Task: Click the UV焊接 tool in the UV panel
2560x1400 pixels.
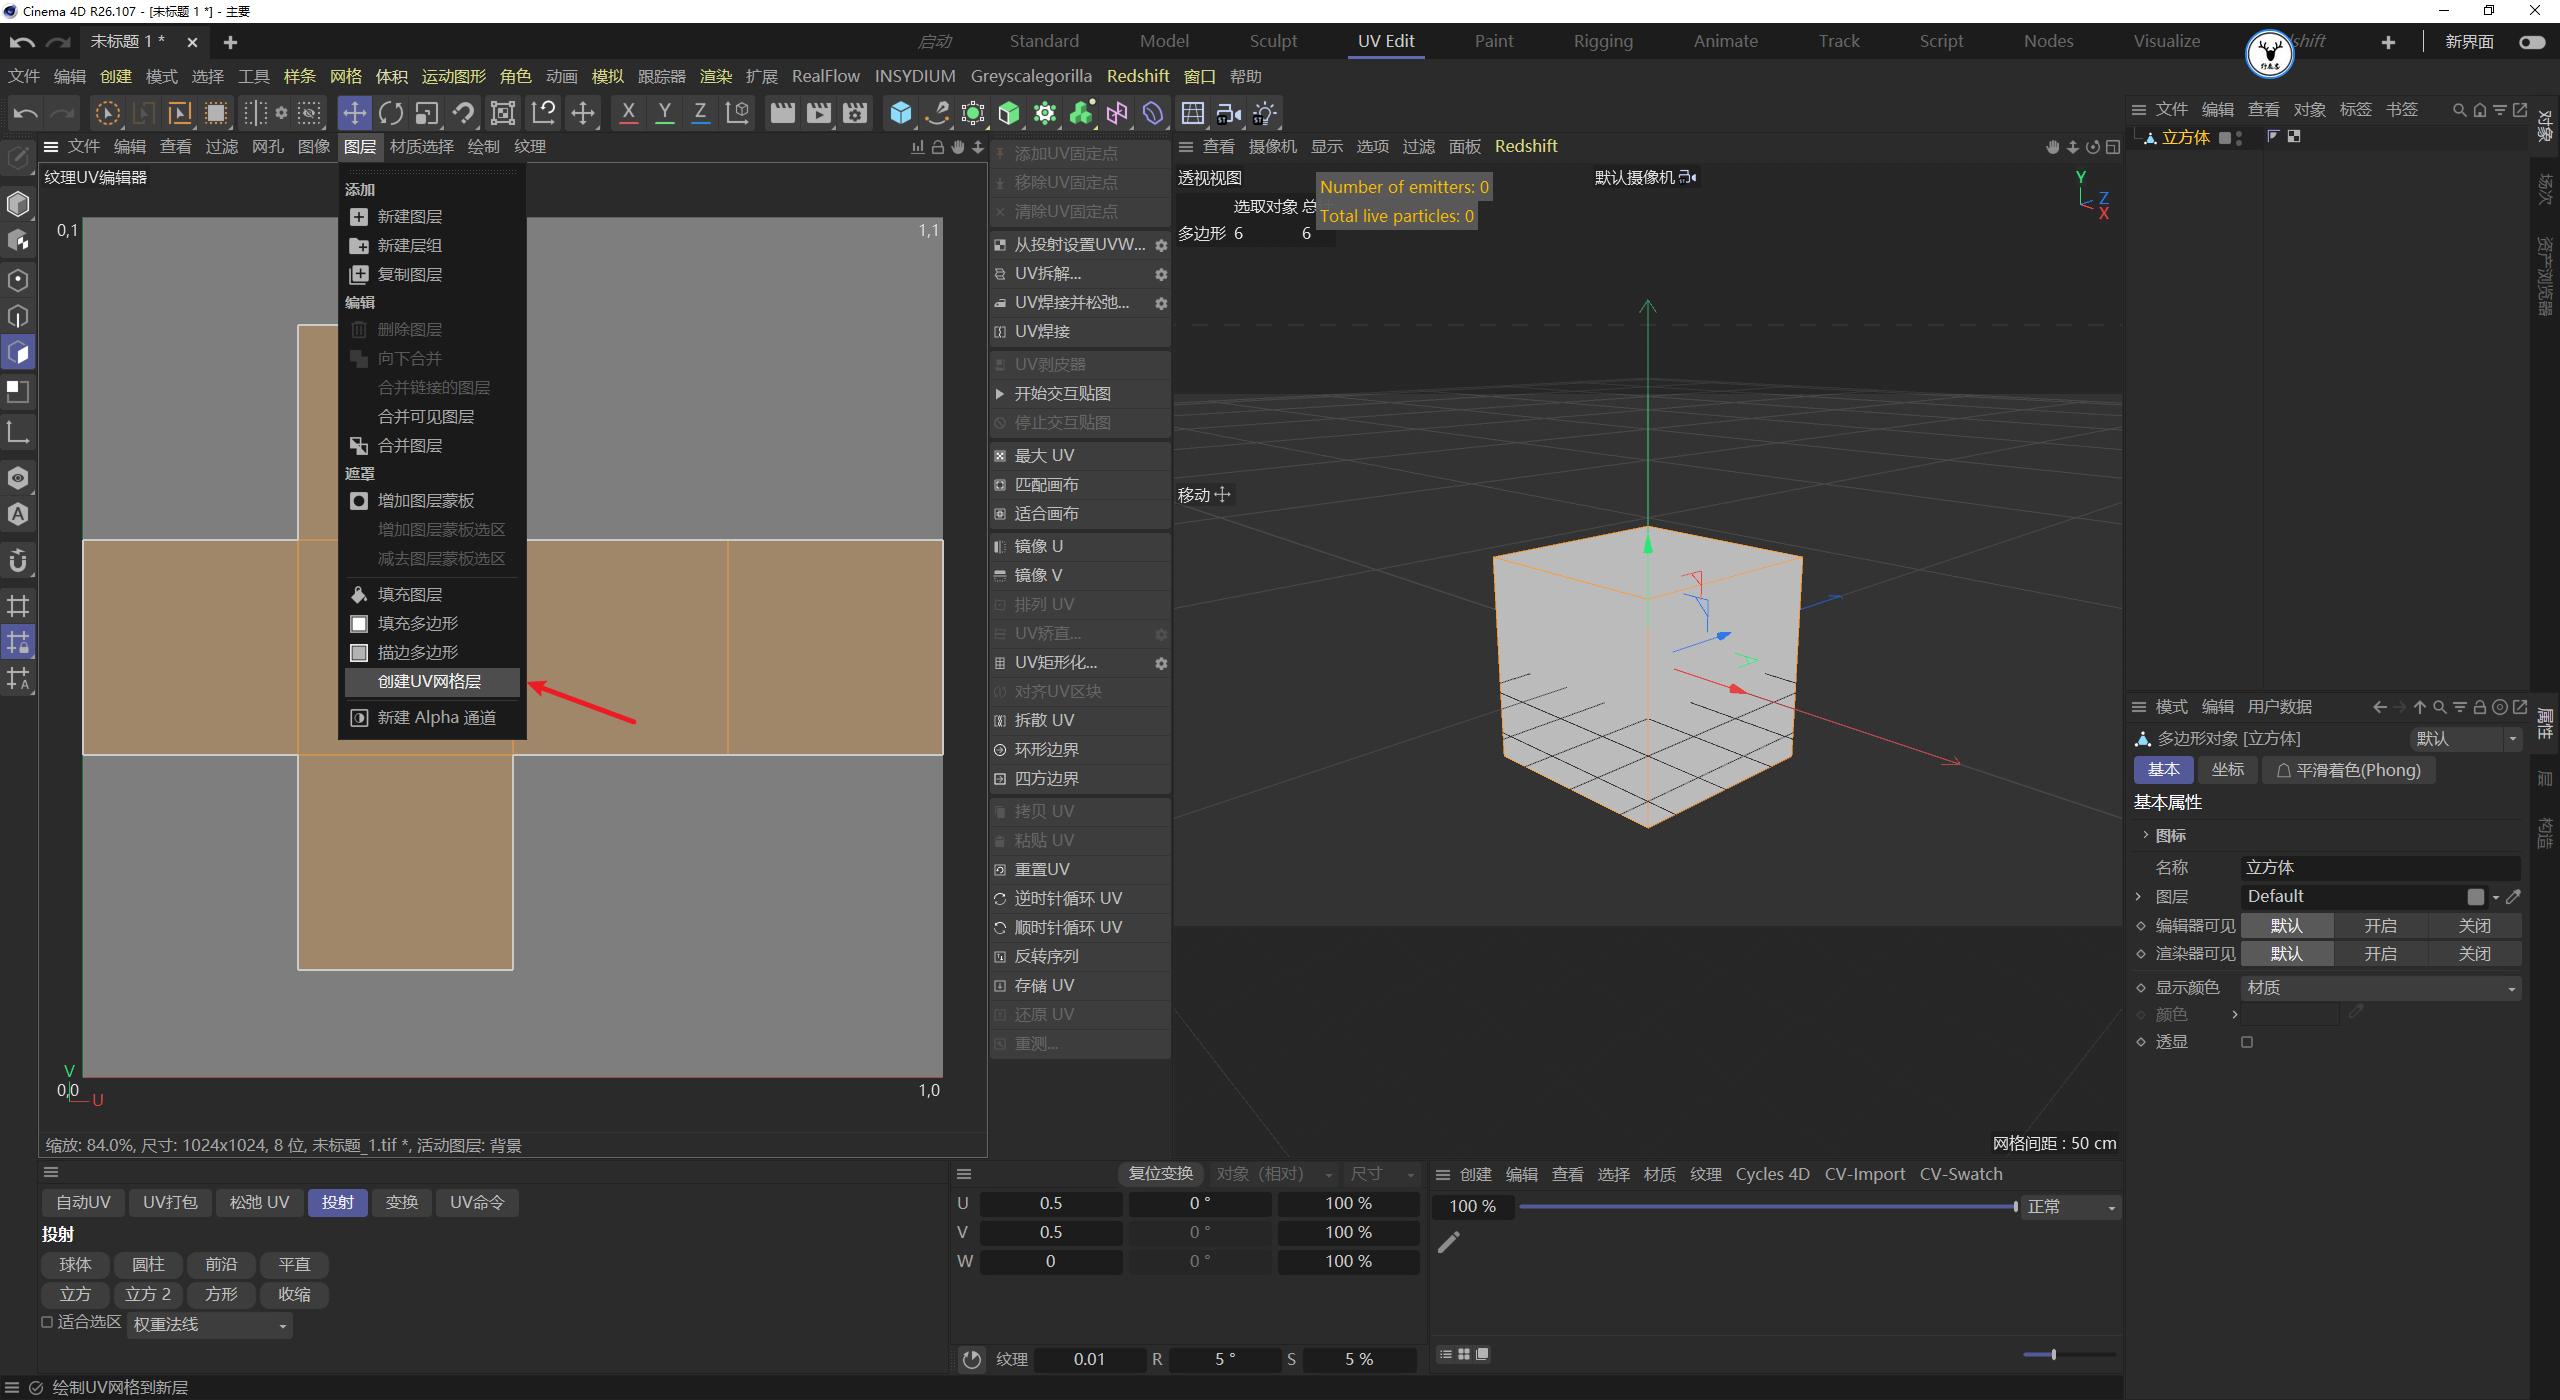Action: pos(1043,331)
